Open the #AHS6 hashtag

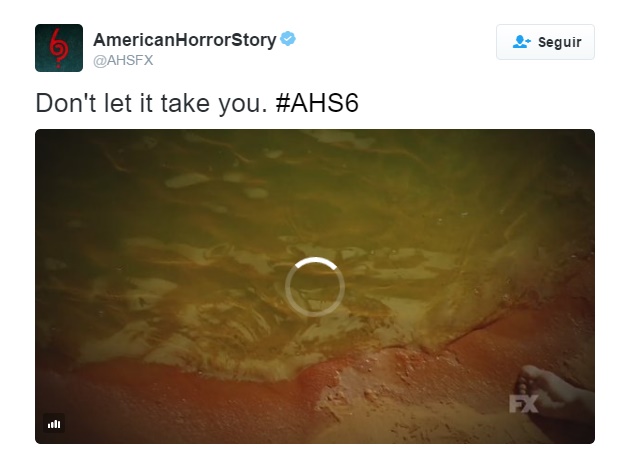click(317, 103)
